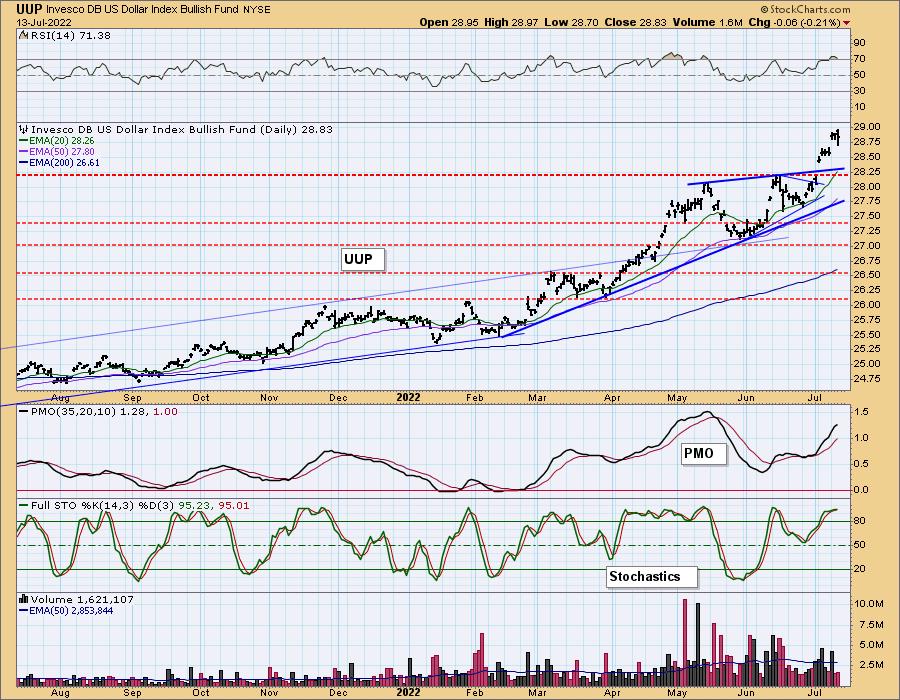
Task: Click the RSI indicator icon beside RSI(14)
Action: pos(24,35)
